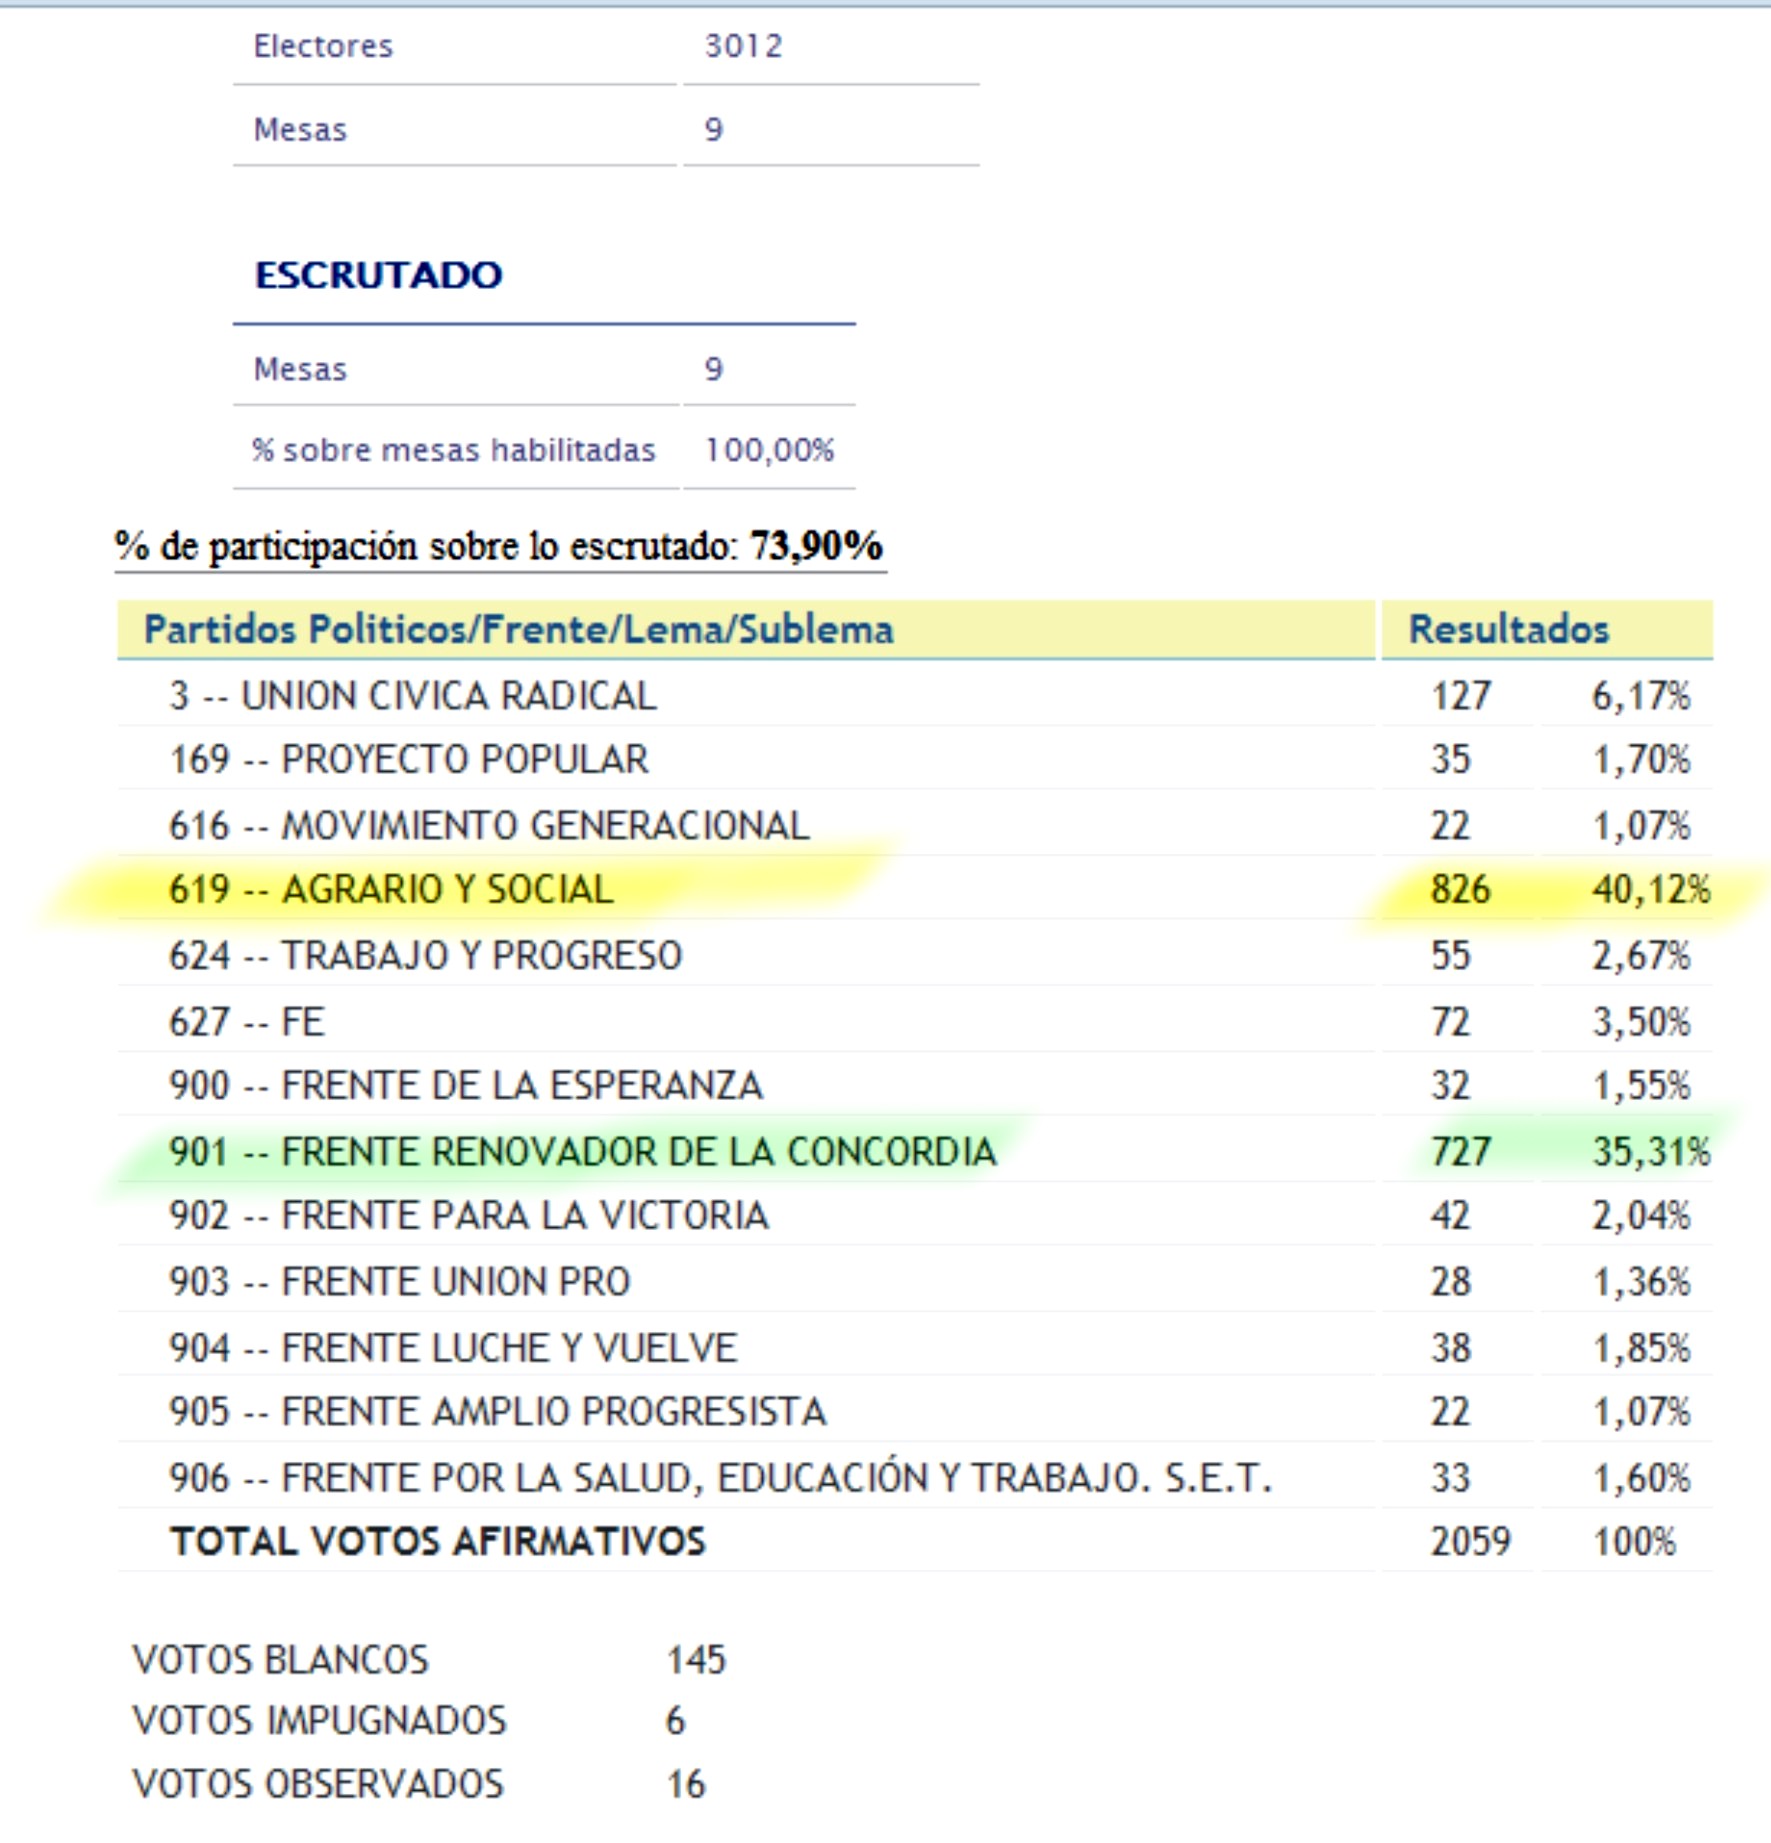Select the Electores value 3012

[743, 46]
